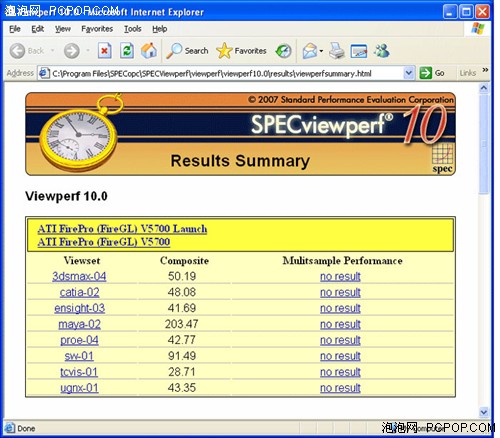Open the Favorites menu
500x438 pixels.
(97, 29)
